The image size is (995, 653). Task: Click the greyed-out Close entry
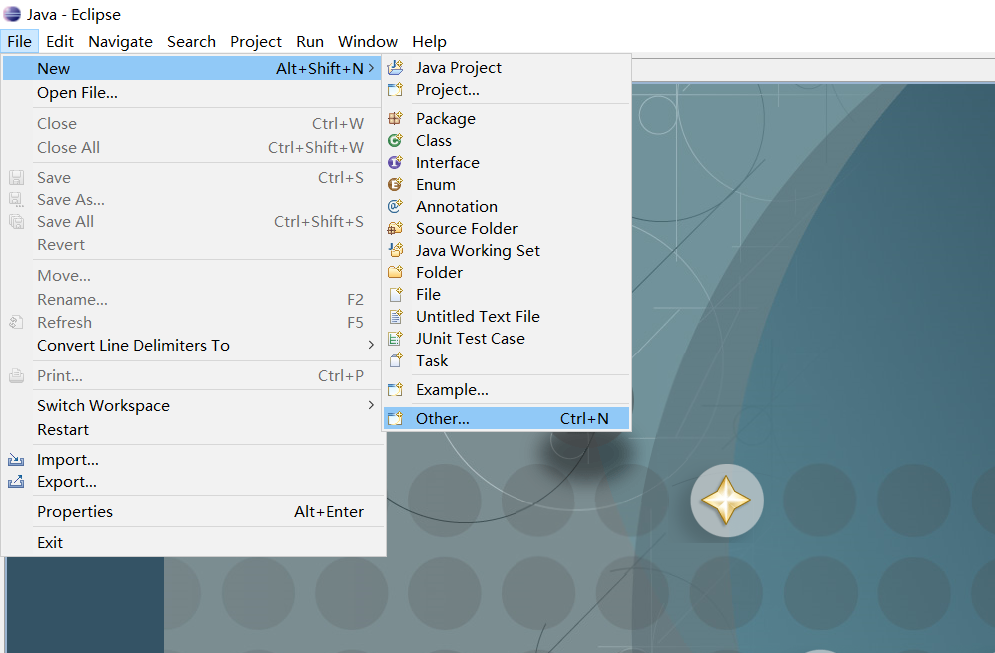click(194, 123)
